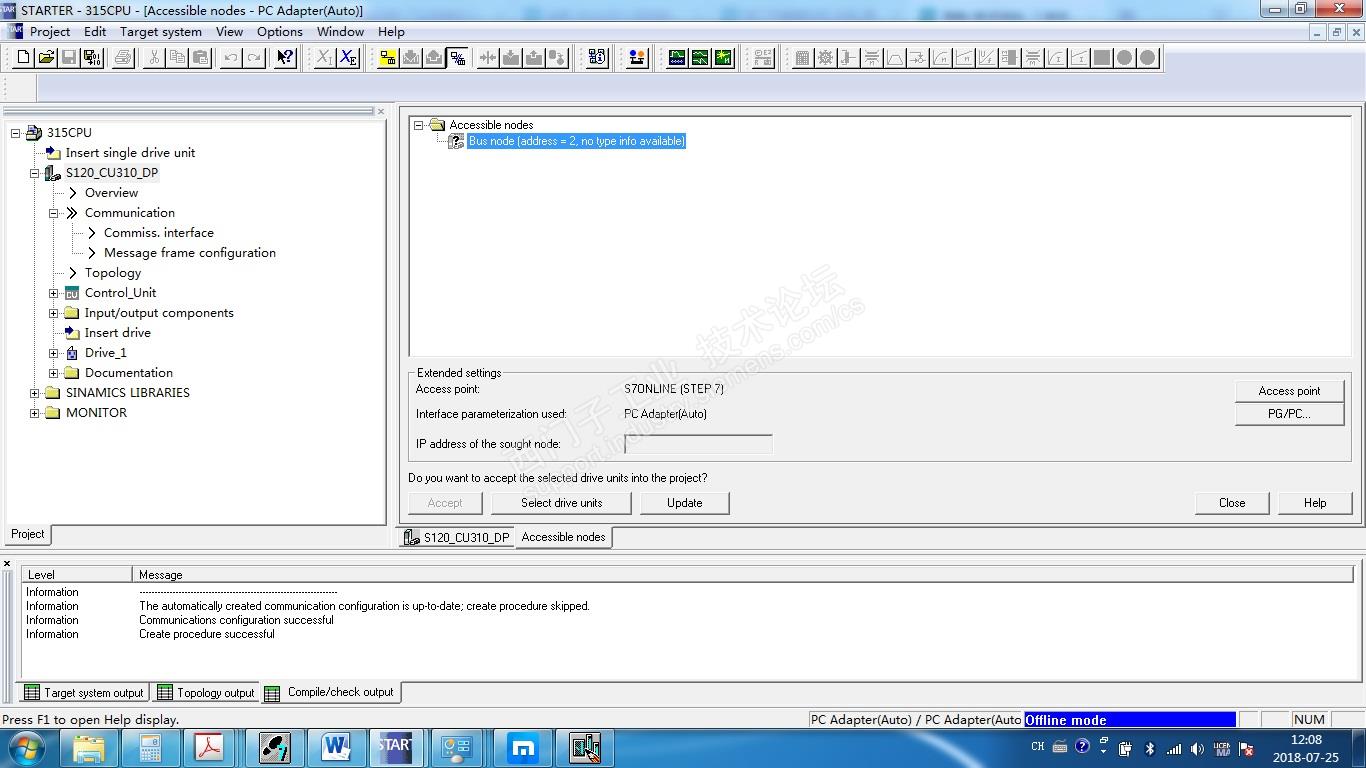Click the Redo arrow toolbar icon

[x=254, y=58]
